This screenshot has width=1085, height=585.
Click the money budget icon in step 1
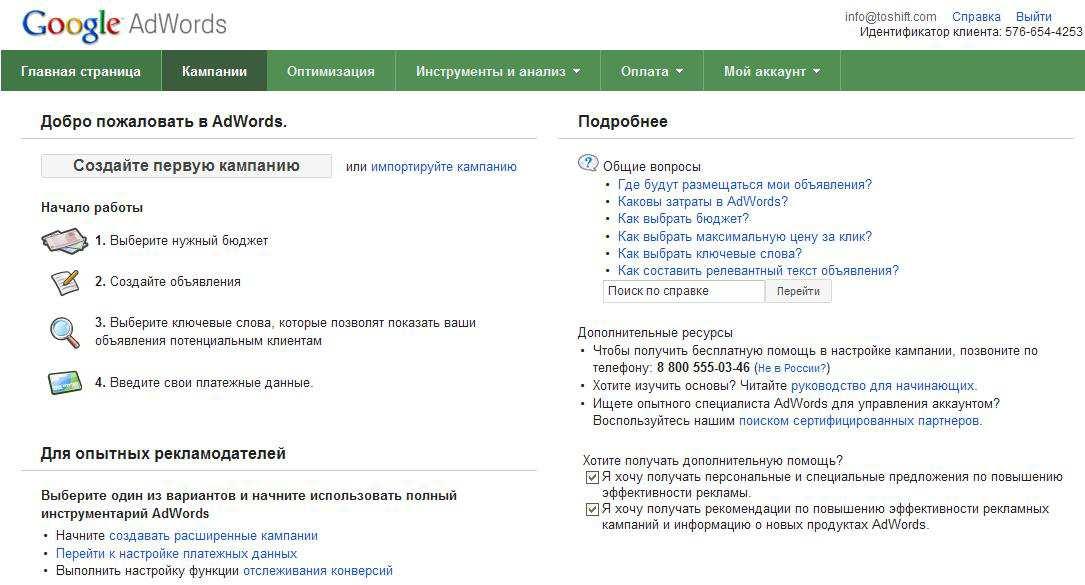[63, 241]
